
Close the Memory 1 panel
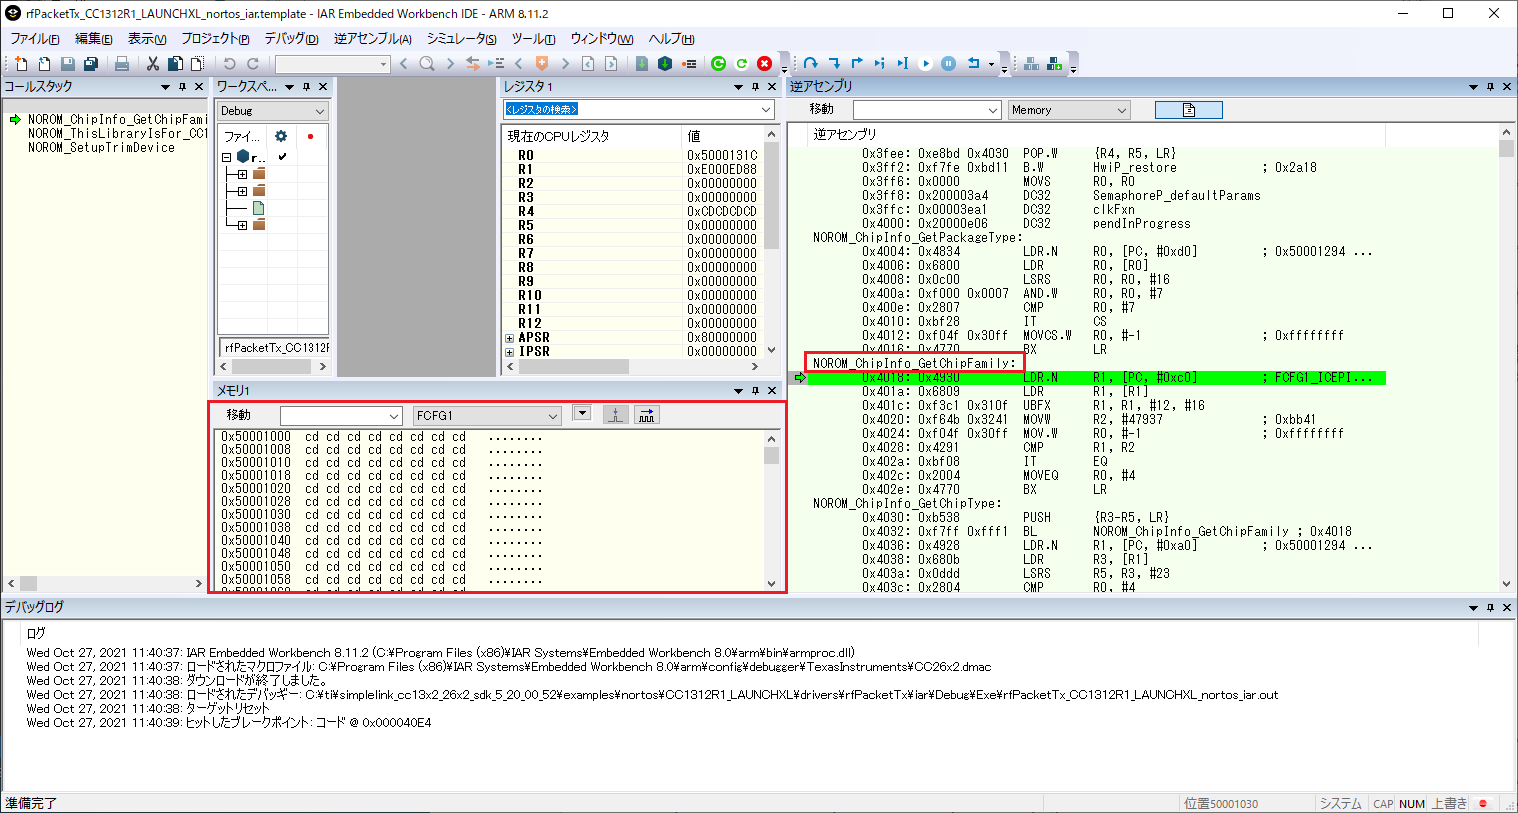tap(772, 390)
